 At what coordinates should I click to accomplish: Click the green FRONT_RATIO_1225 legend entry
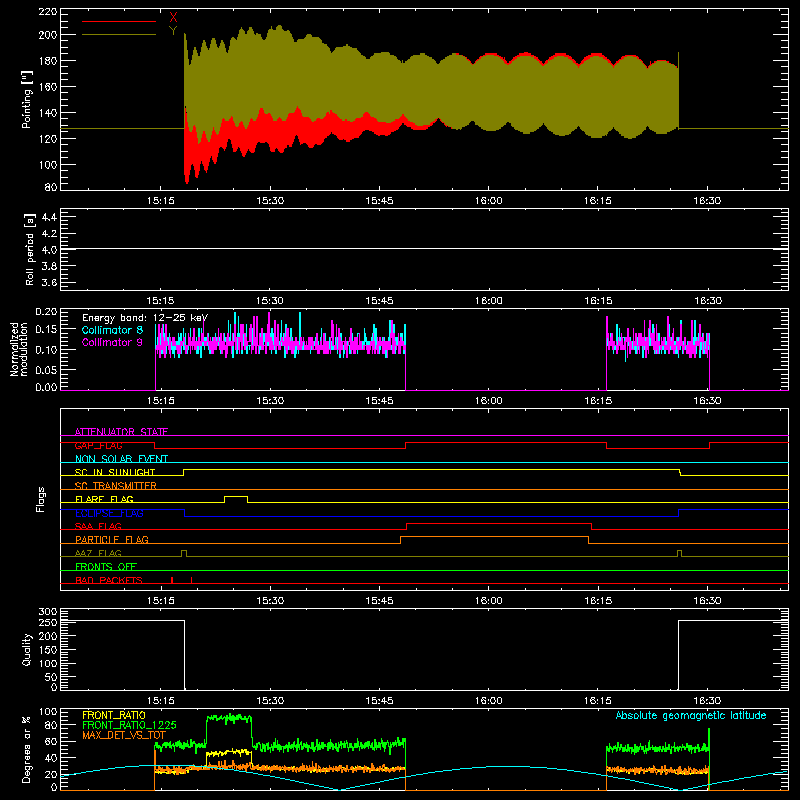(x=129, y=725)
